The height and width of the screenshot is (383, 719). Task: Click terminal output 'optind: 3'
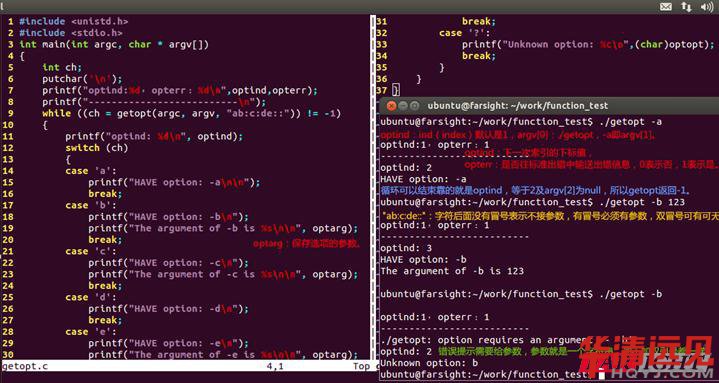pyautogui.click(x=406, y=248)
